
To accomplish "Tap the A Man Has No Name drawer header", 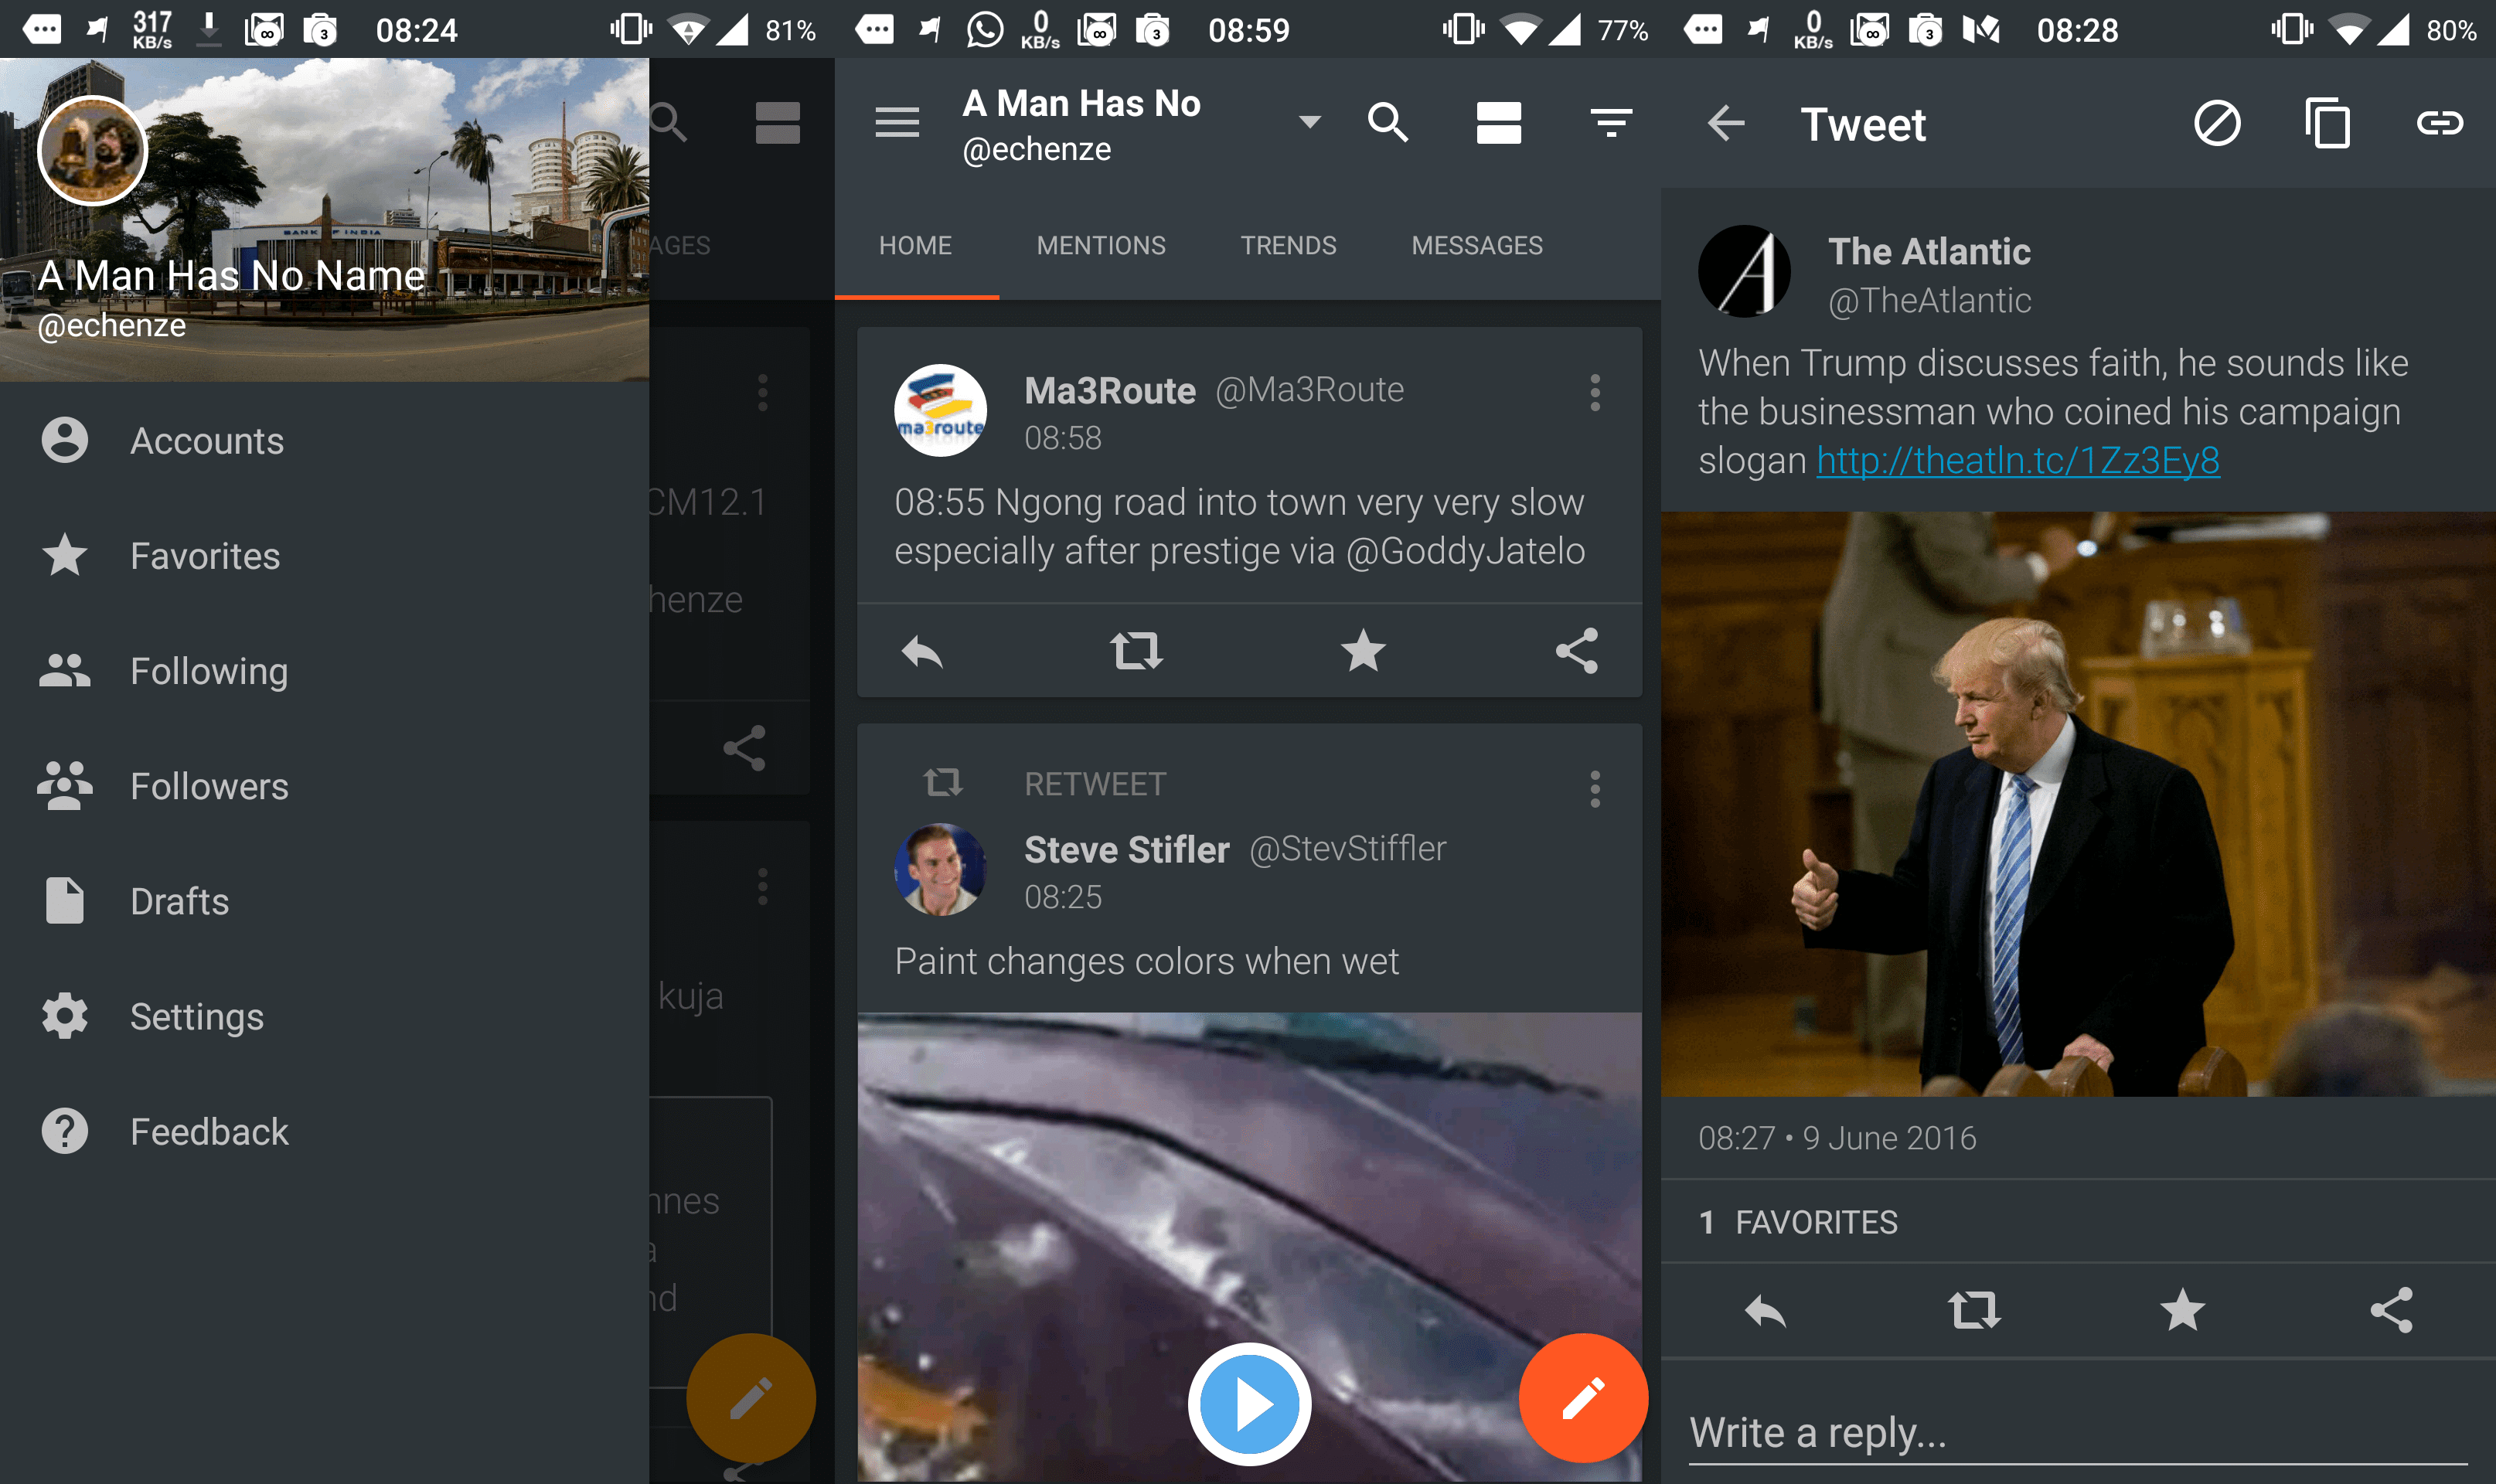I will tap(324, 220).
